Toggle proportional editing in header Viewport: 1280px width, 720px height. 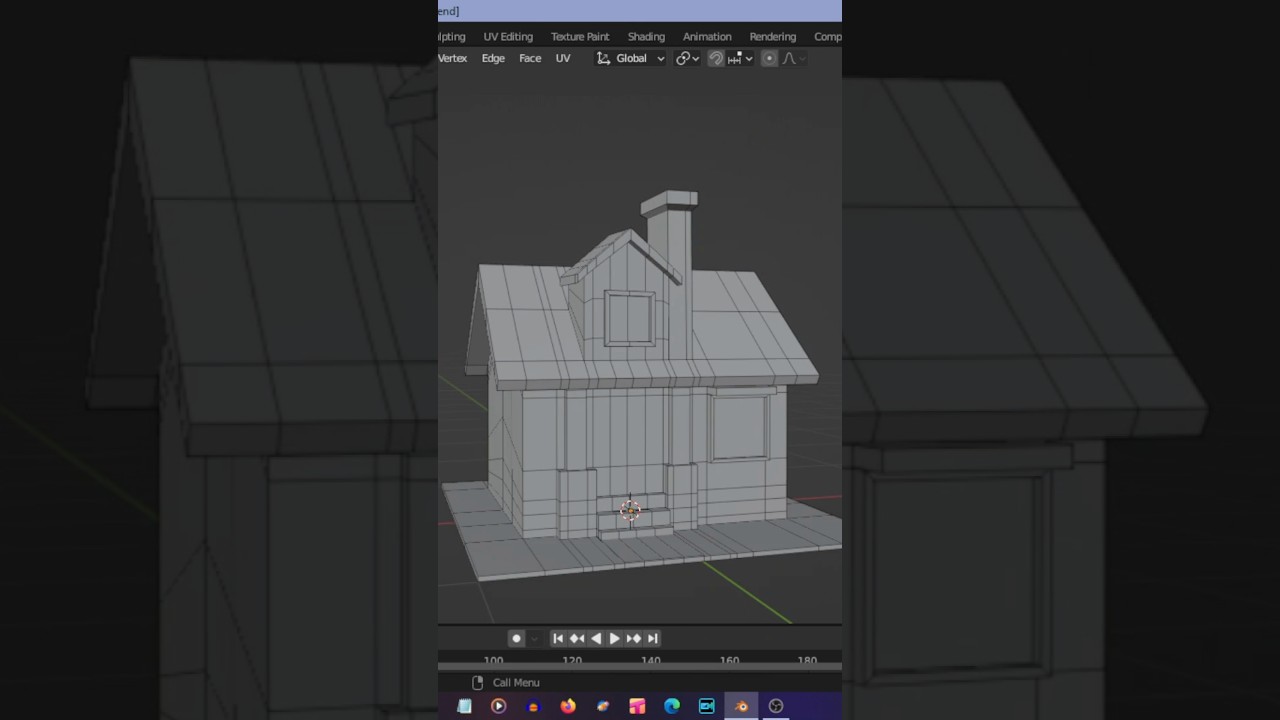click(769, 58)
